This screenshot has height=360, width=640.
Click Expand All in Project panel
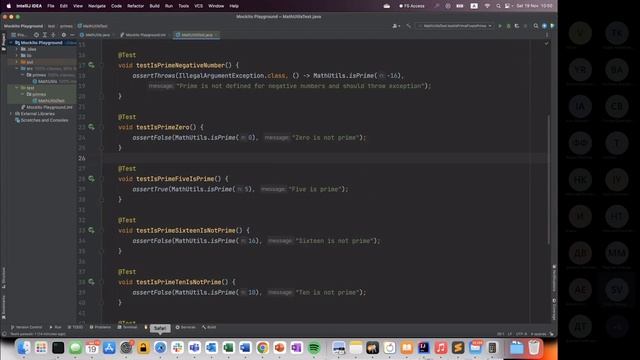click(x=45, y=35)
